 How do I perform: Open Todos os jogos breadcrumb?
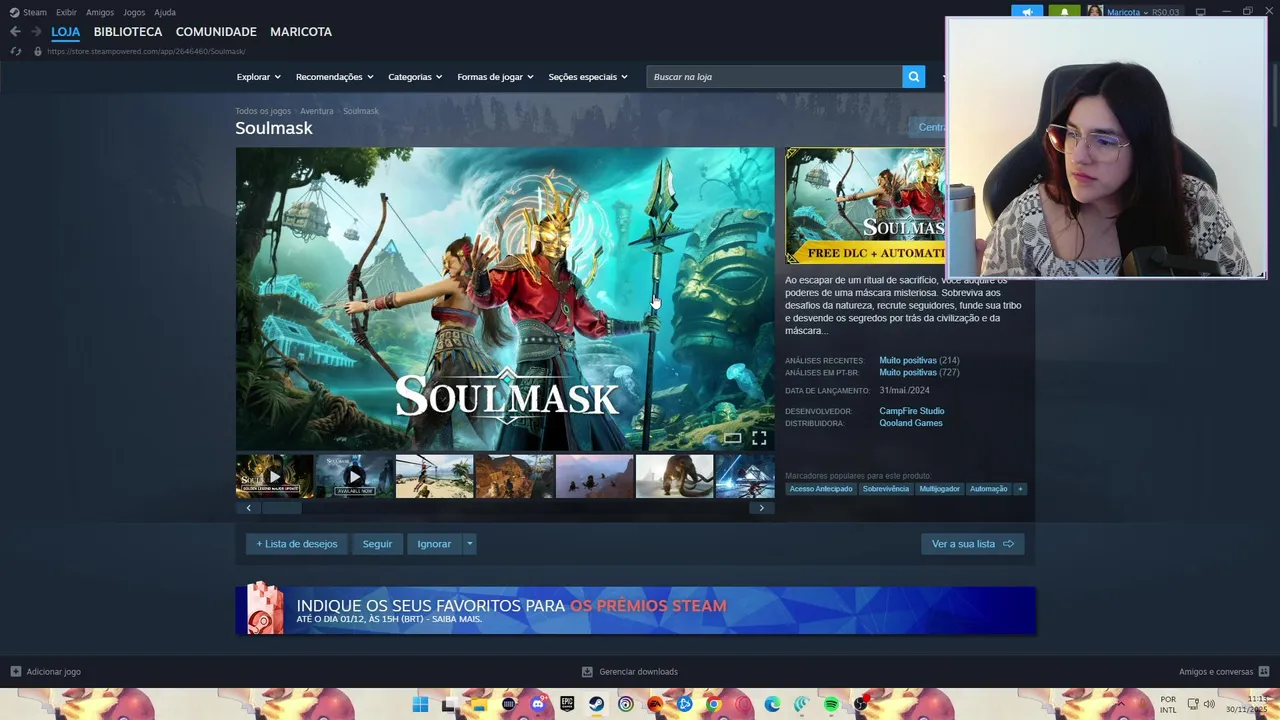click(263, 111)
